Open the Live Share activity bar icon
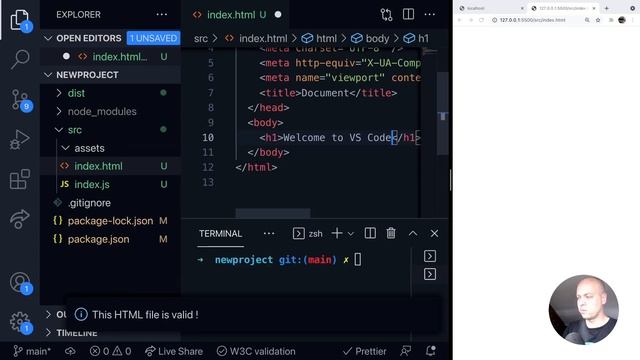The width and height of the screenshot is (640, 360). (20, 219)
